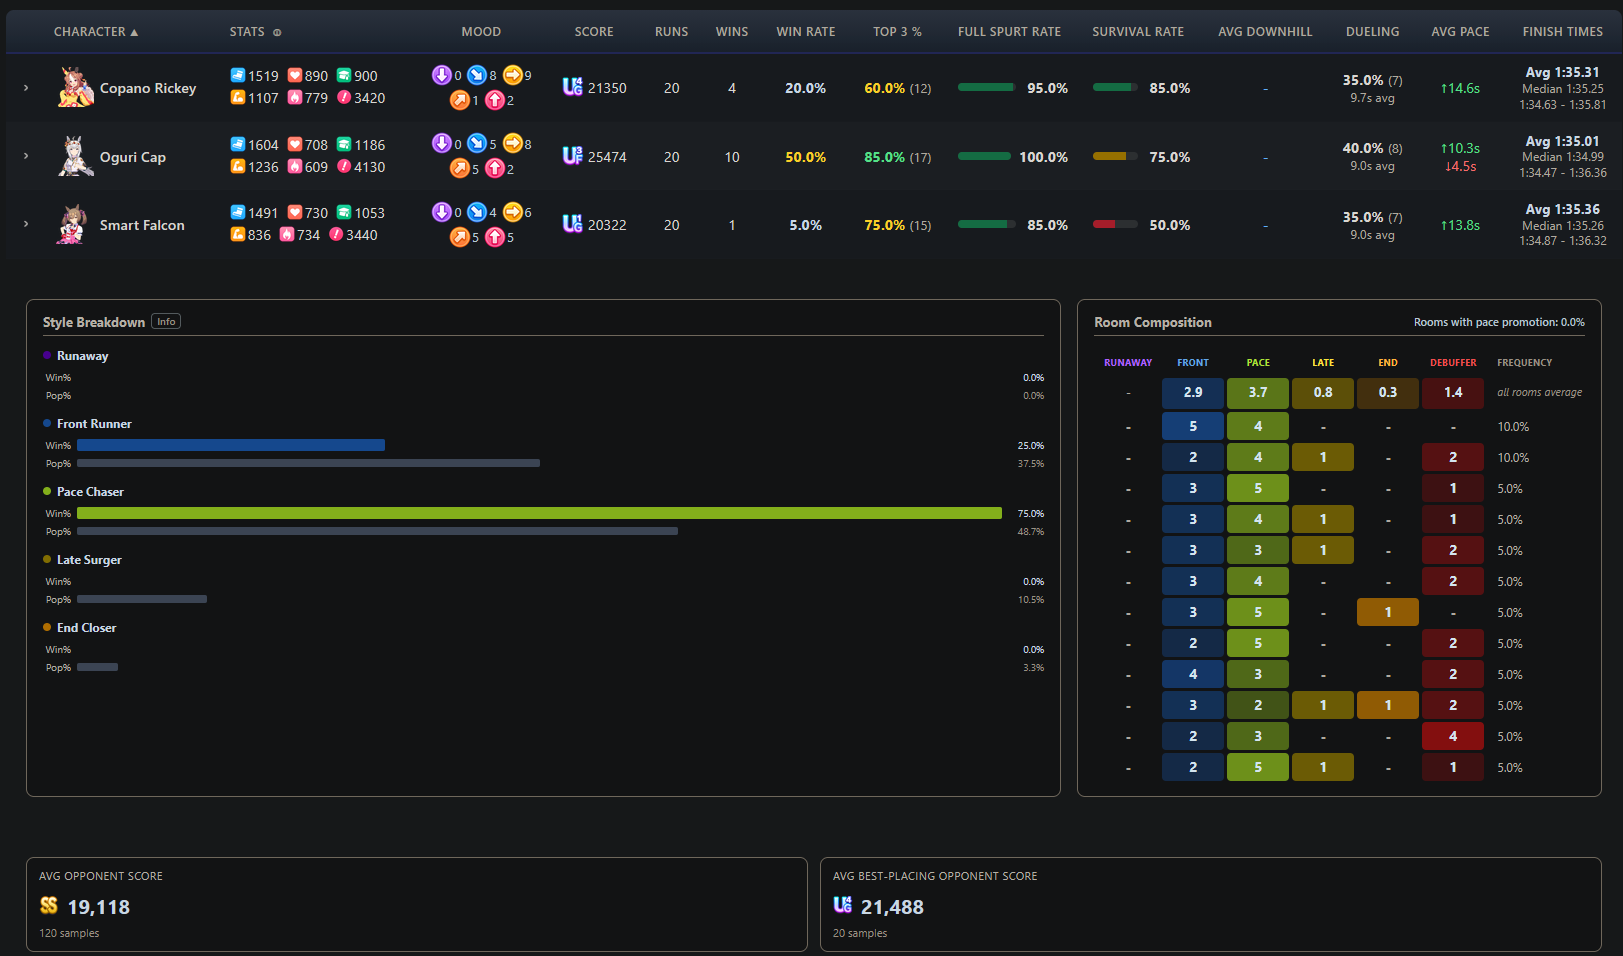Sort table by MOOD column

[x=481, y=32]
